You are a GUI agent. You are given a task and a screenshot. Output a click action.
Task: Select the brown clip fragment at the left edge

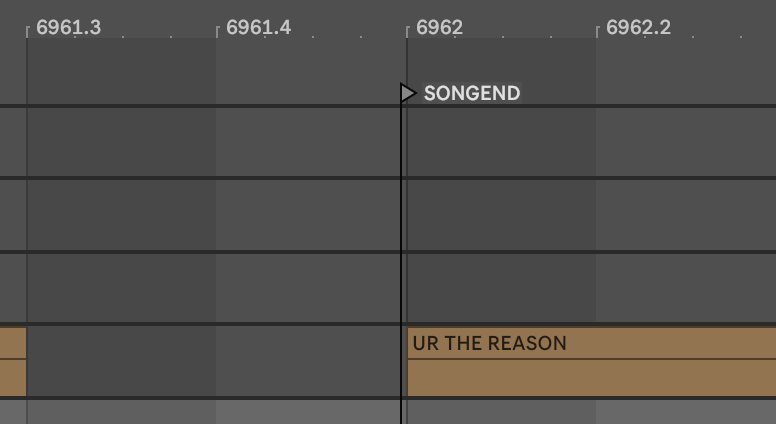[12, 360]
